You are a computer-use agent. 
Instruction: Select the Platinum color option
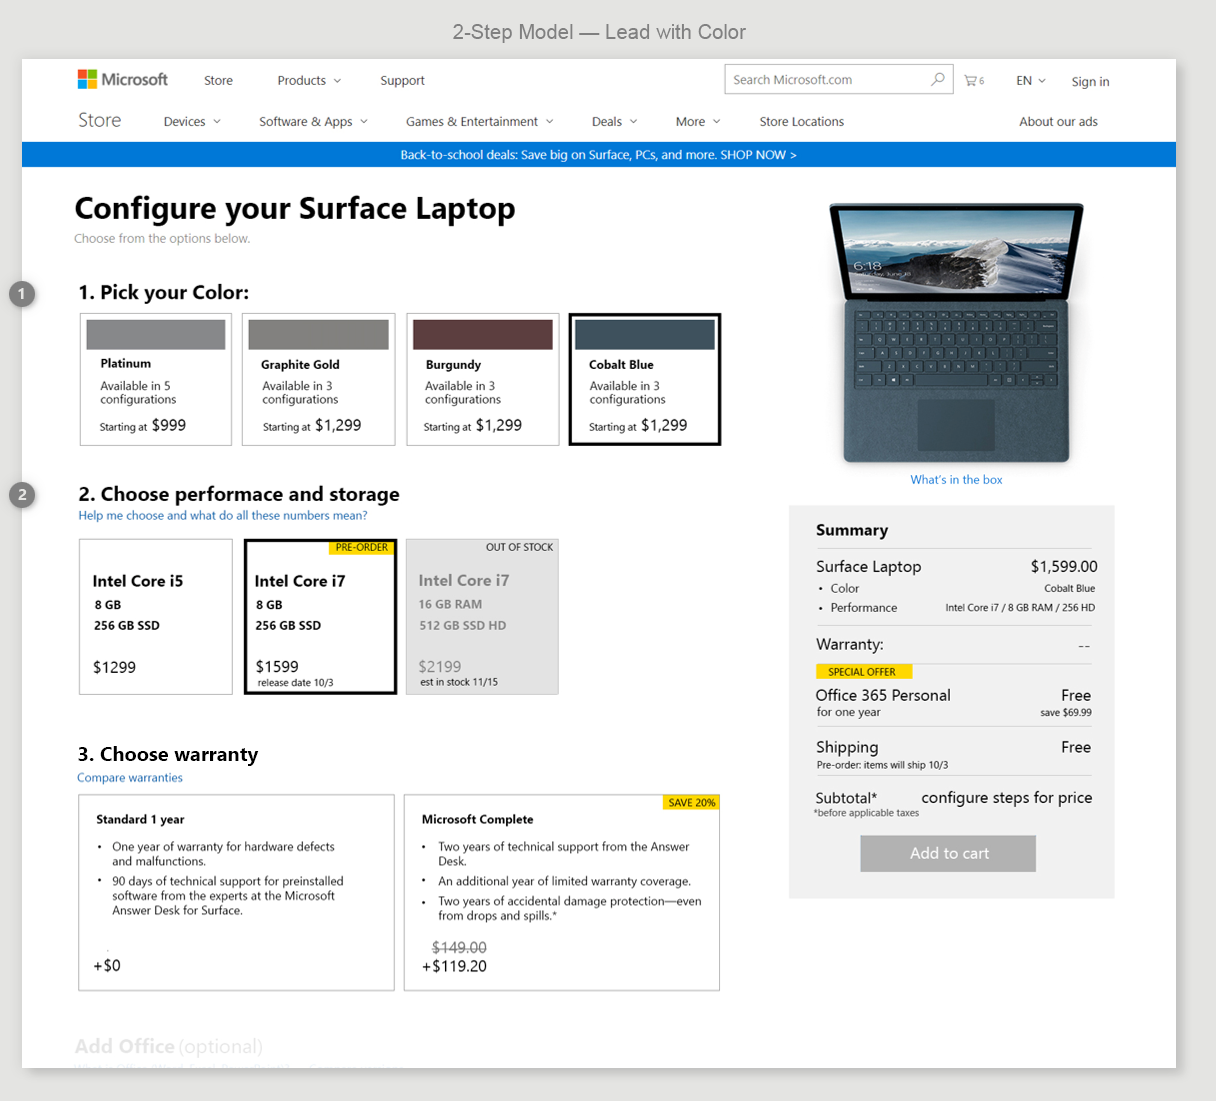[x=156, y=379]
